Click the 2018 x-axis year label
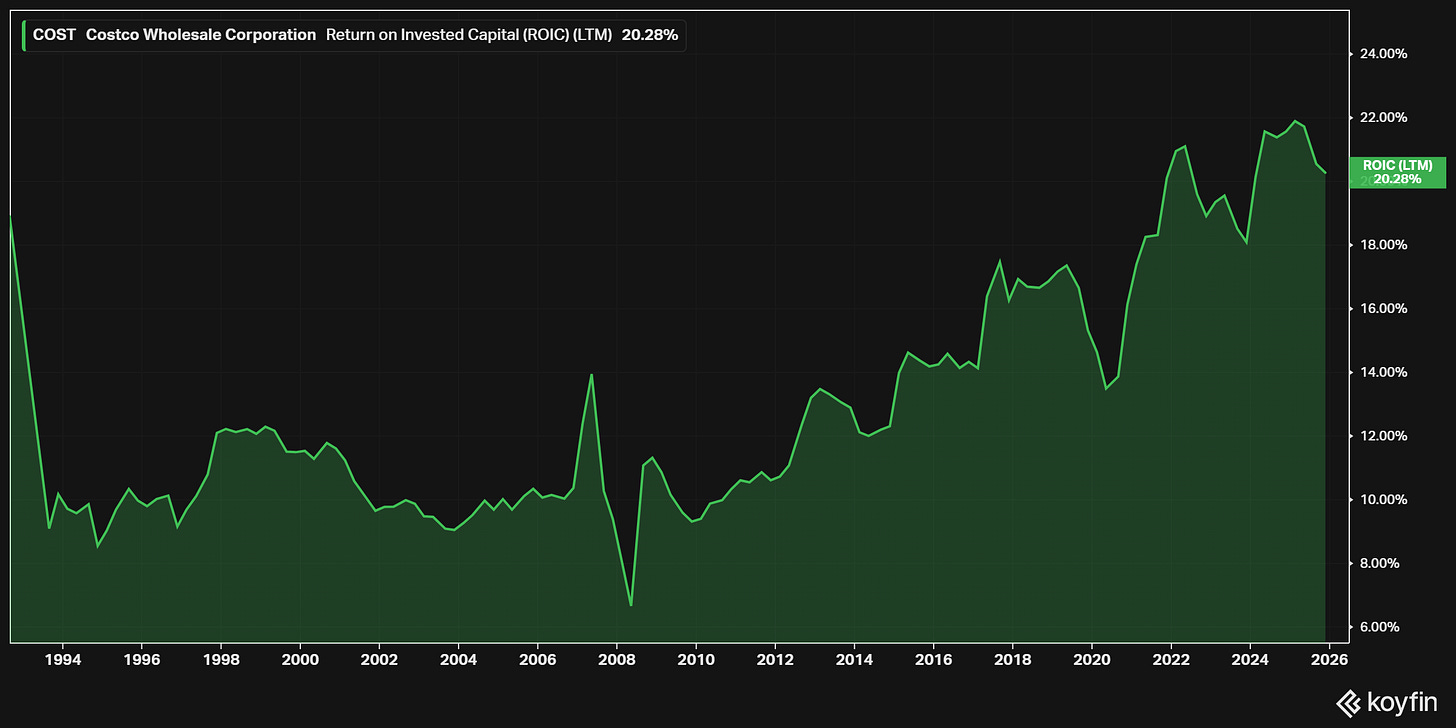The width and height of the screenshot is (1456, 728). 1012,660
